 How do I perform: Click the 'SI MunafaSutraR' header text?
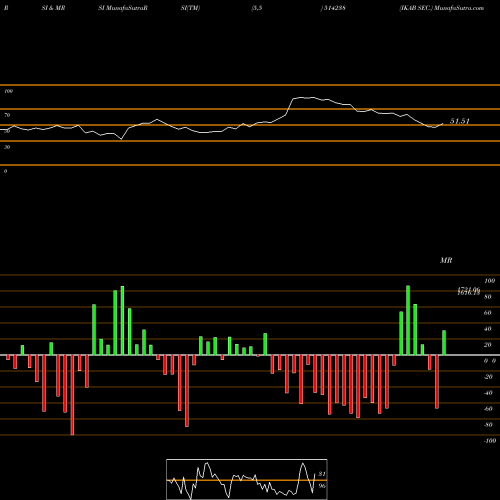tap(123, 8)
